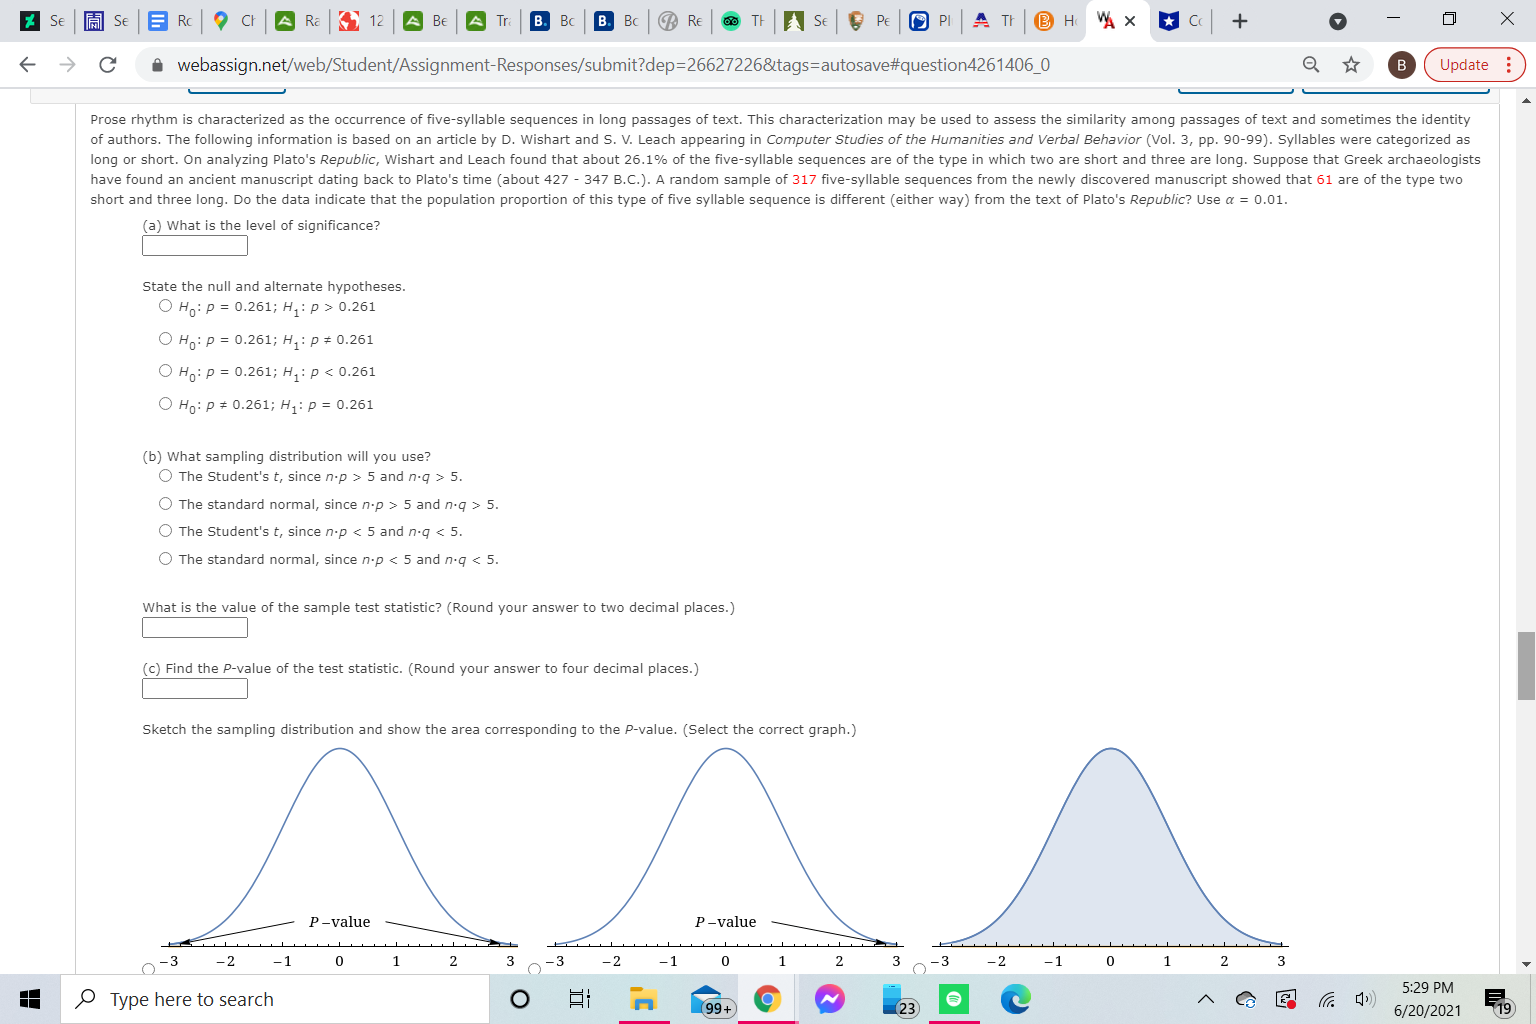Click the scrollbar up arrow
Image resolution: width=1536 pixels, height=1024 pixels.
tap(1526, 100)
